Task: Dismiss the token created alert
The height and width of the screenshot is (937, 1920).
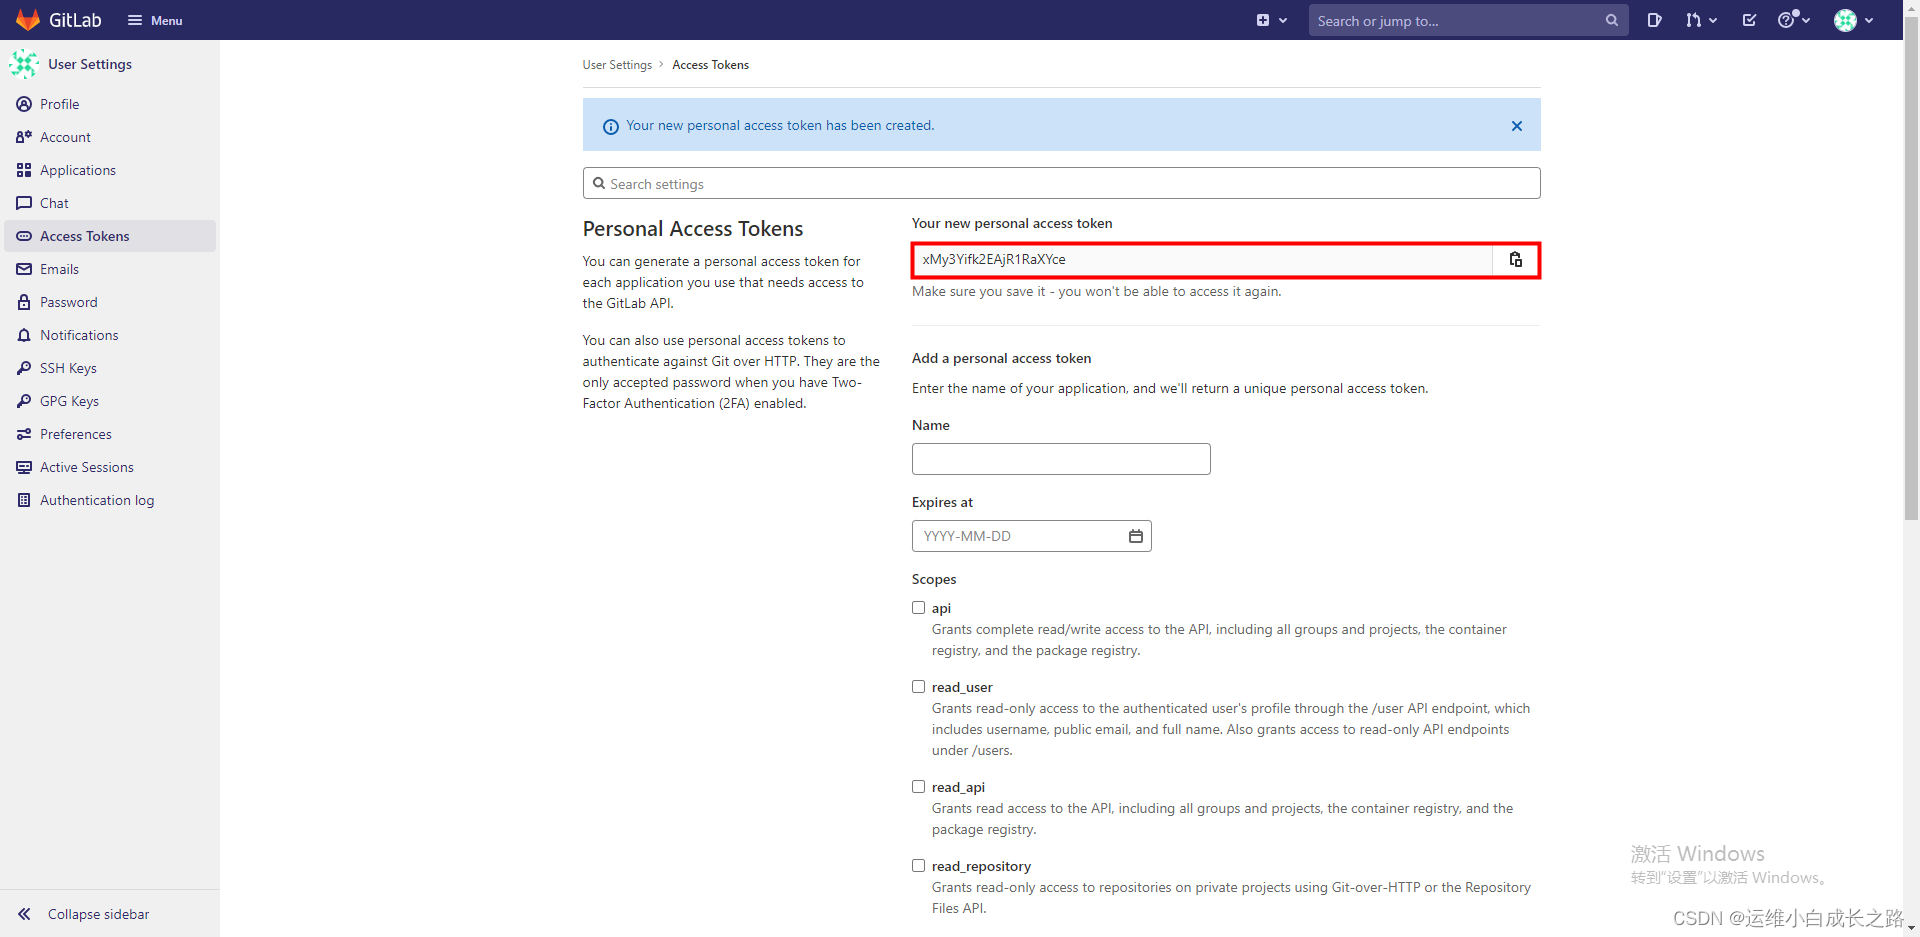Action: [x=1517, y=126]
